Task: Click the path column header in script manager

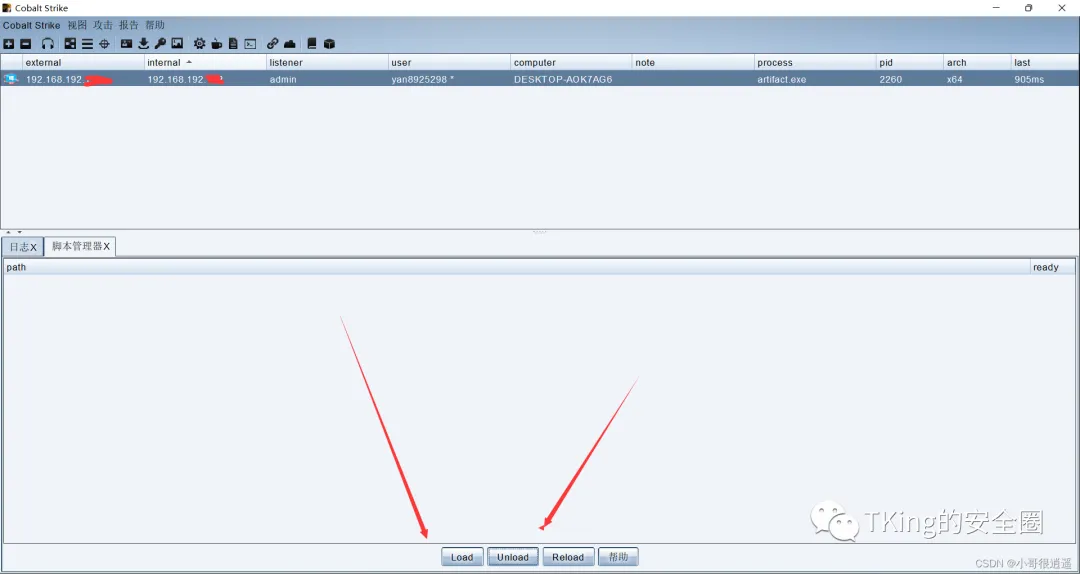Action: pos(517,267)
